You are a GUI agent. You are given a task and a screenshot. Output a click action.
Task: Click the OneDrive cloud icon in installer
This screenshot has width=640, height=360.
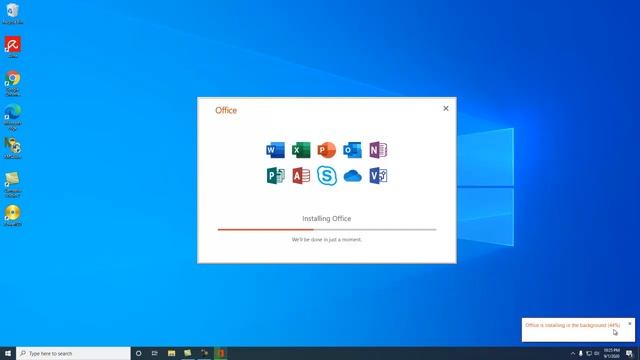pyautogui.click(x=352, y=176)
